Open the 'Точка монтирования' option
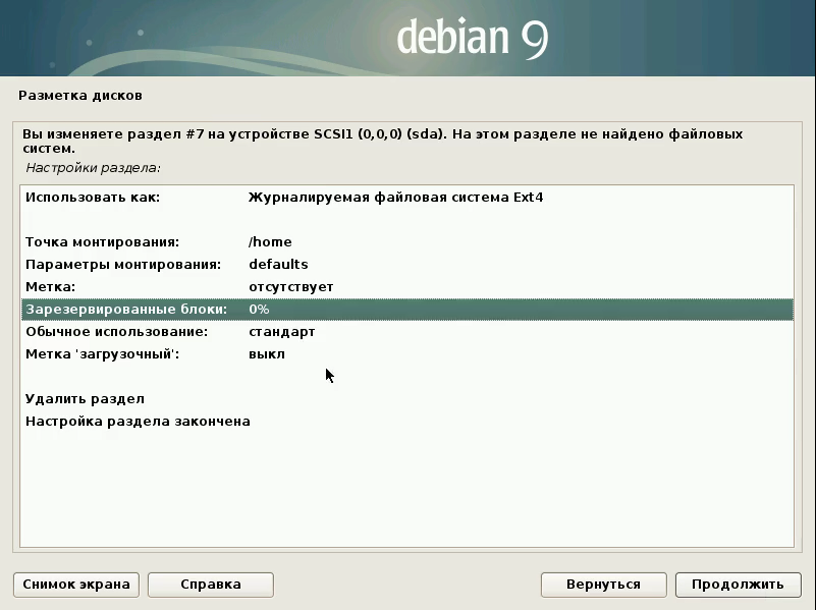The width and height of the screenshot is (816, 610). pos(102,242)
